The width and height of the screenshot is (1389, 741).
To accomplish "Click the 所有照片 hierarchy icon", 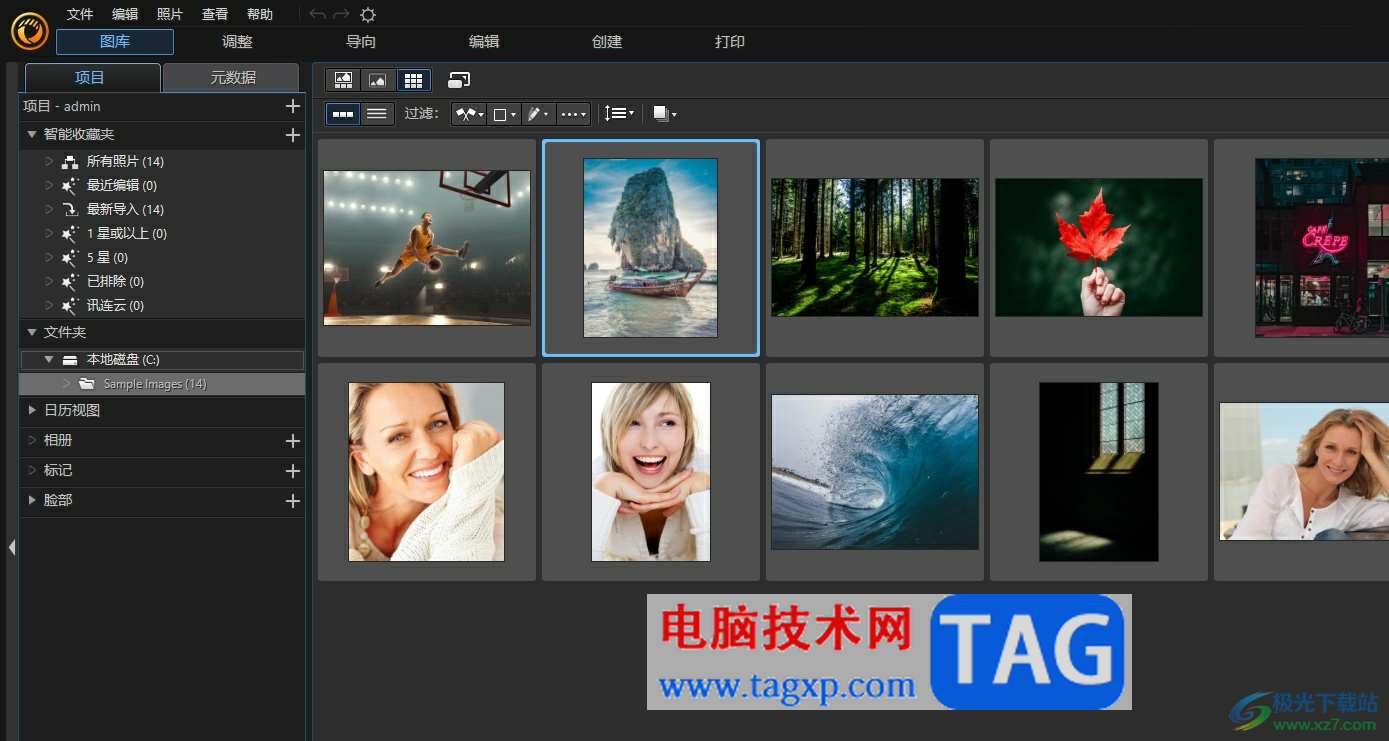I will click(x=70, y=161).
